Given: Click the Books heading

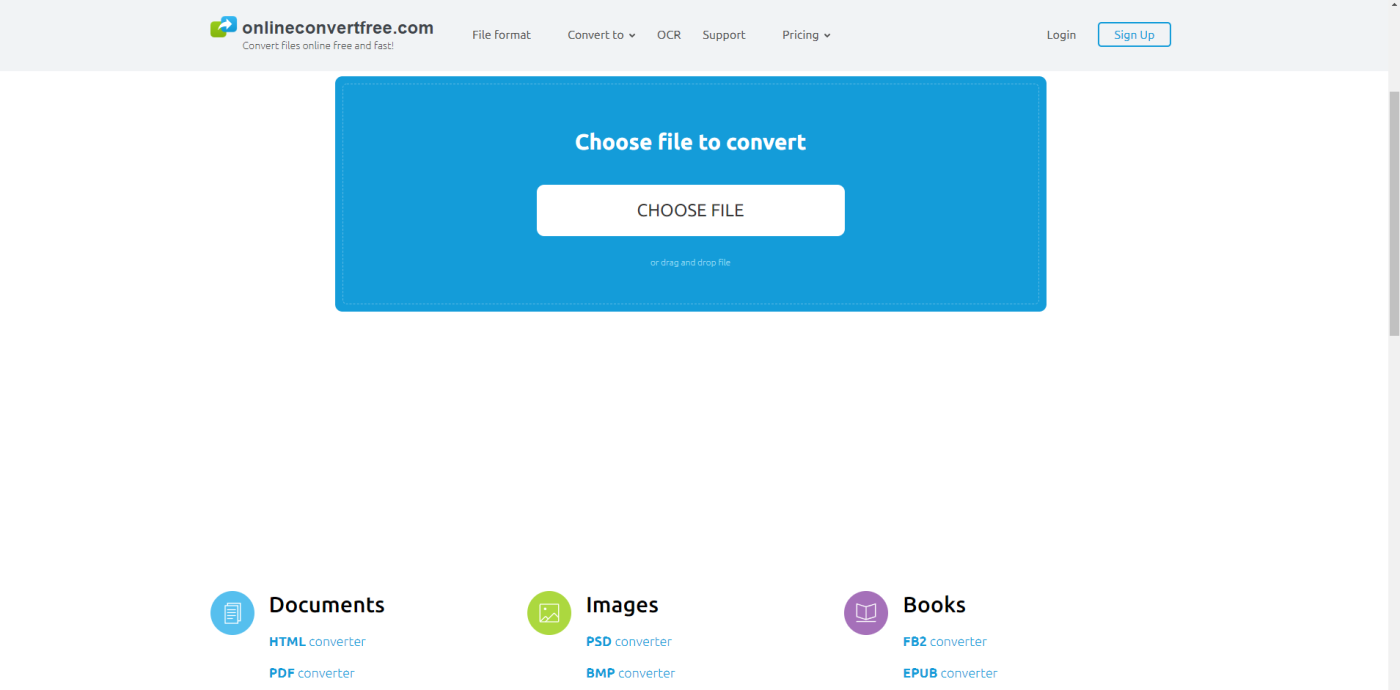Looking at the screenshot, I should tap(934, 605).
